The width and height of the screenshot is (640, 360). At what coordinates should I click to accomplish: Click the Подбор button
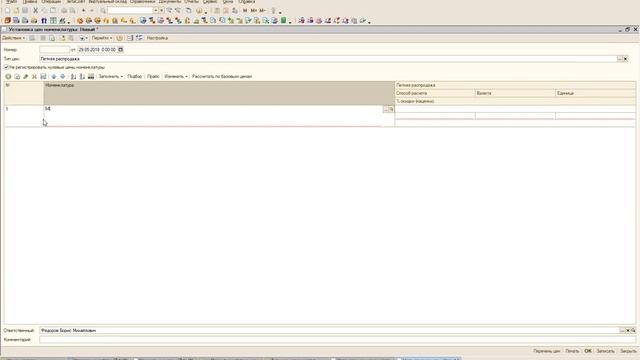coord(134,76)
